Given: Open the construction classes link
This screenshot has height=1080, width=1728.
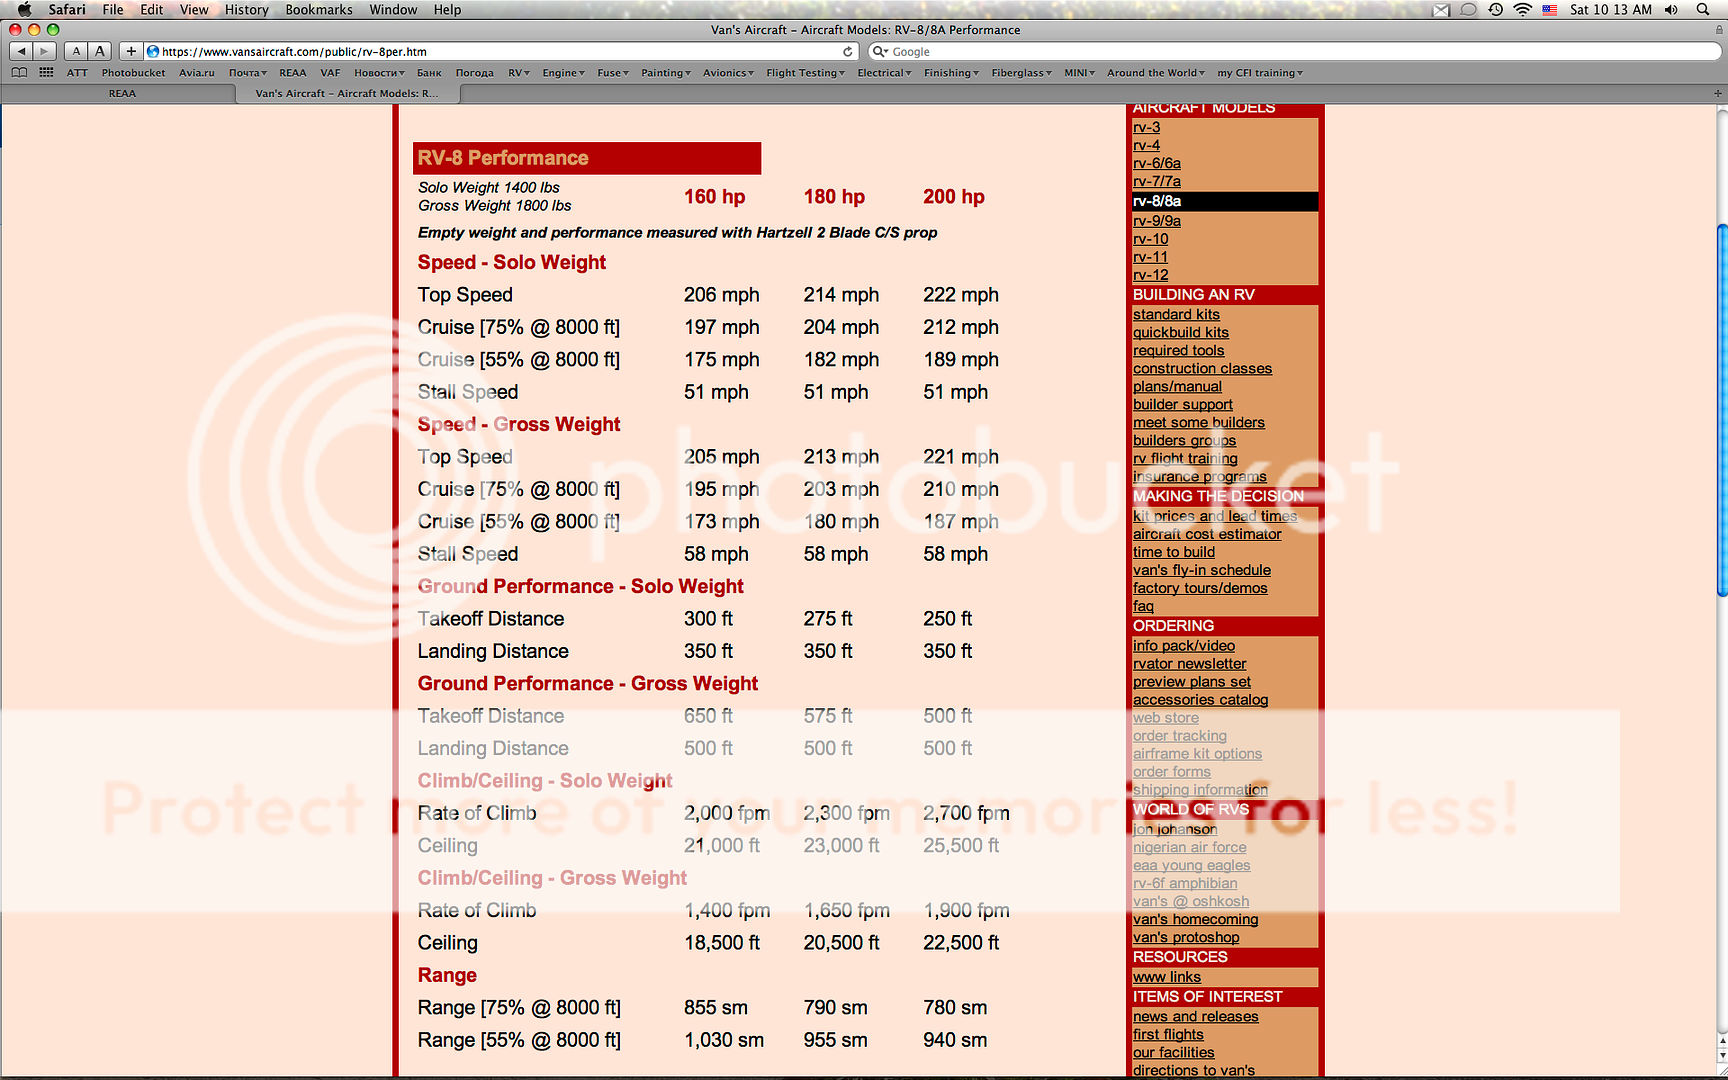Looking at the screenshot, I should pos(1202,369).
